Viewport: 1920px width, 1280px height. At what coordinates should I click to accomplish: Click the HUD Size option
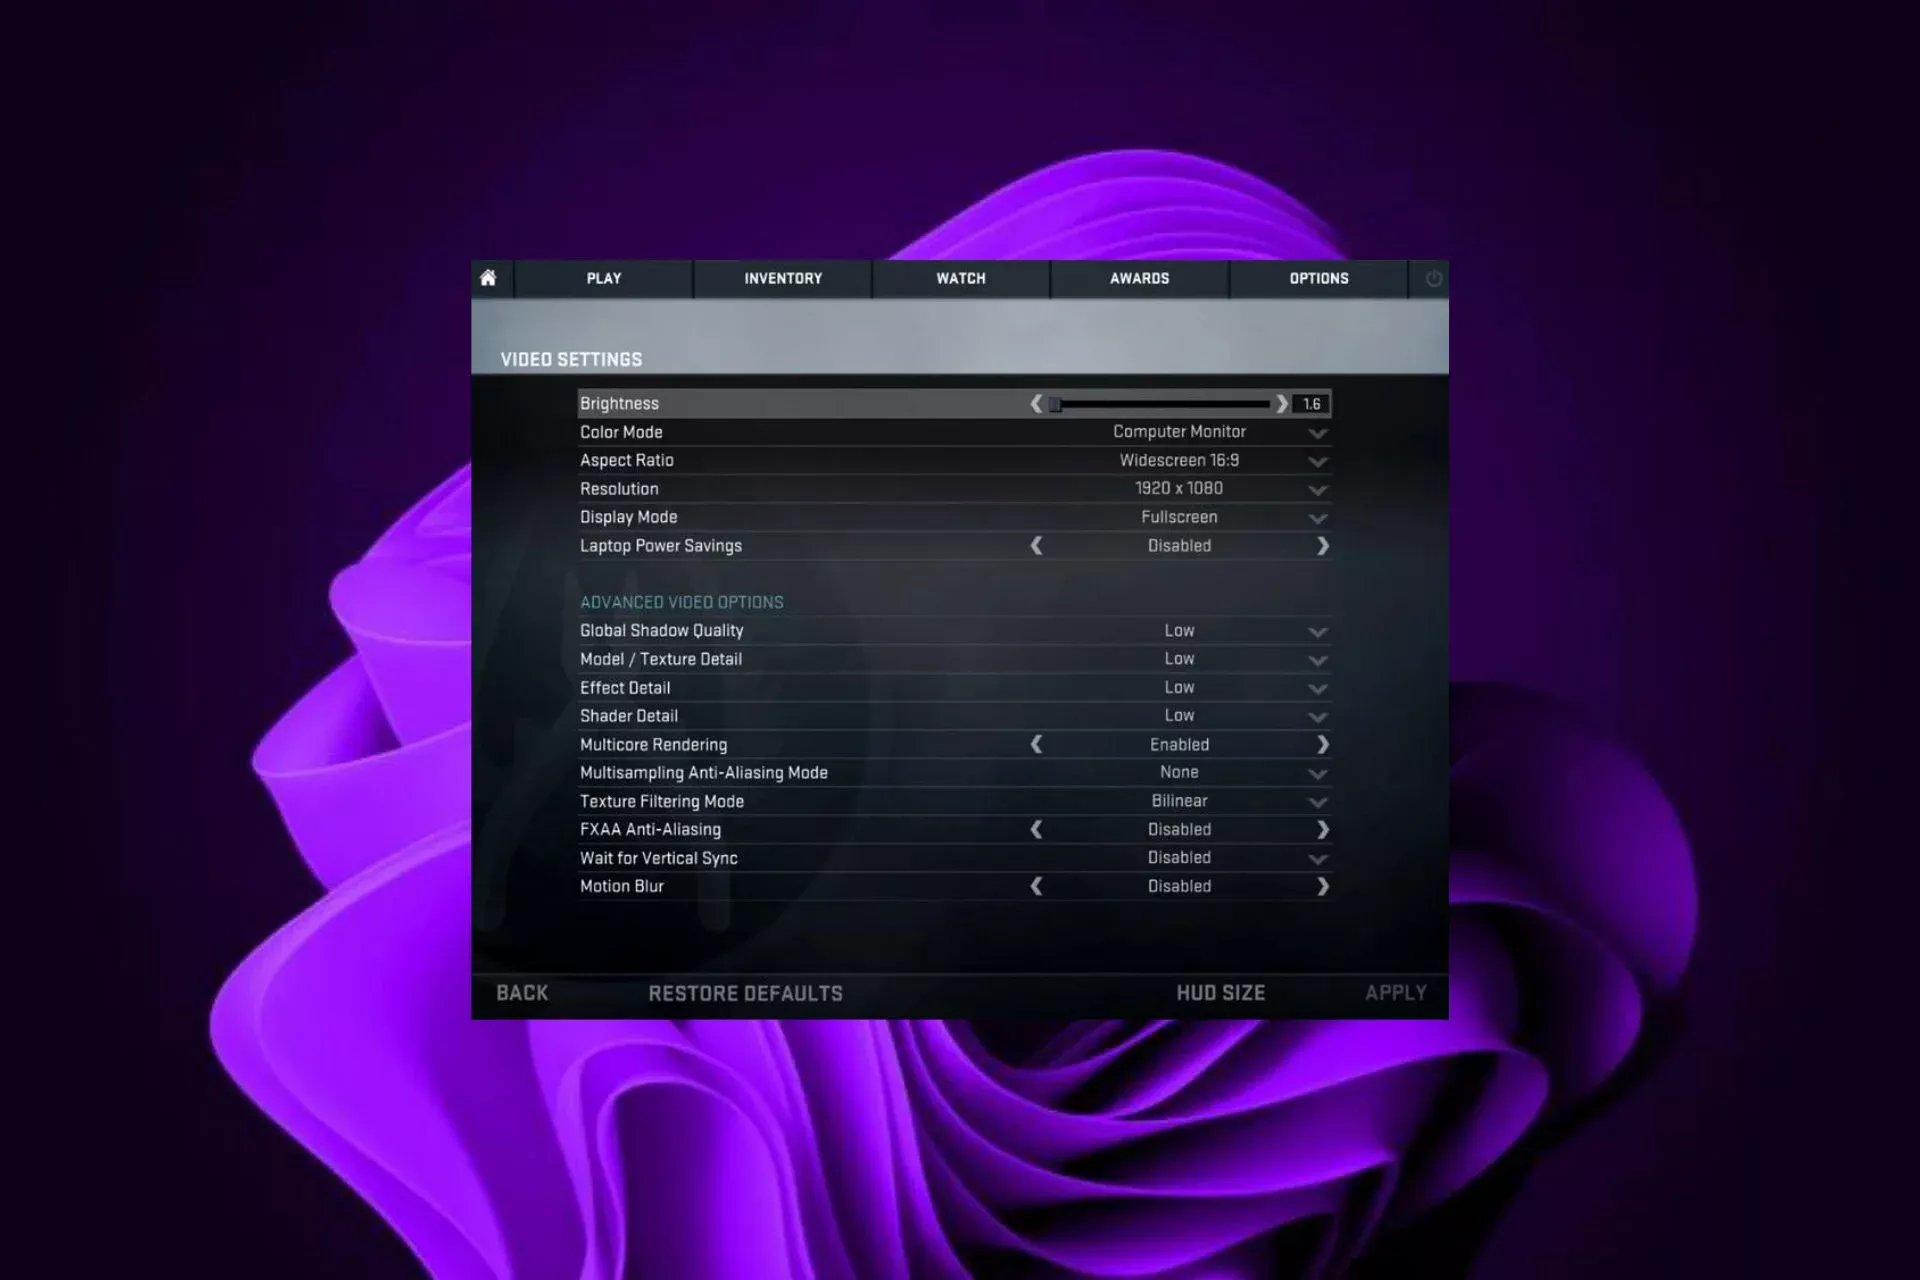coord(1220,993)
